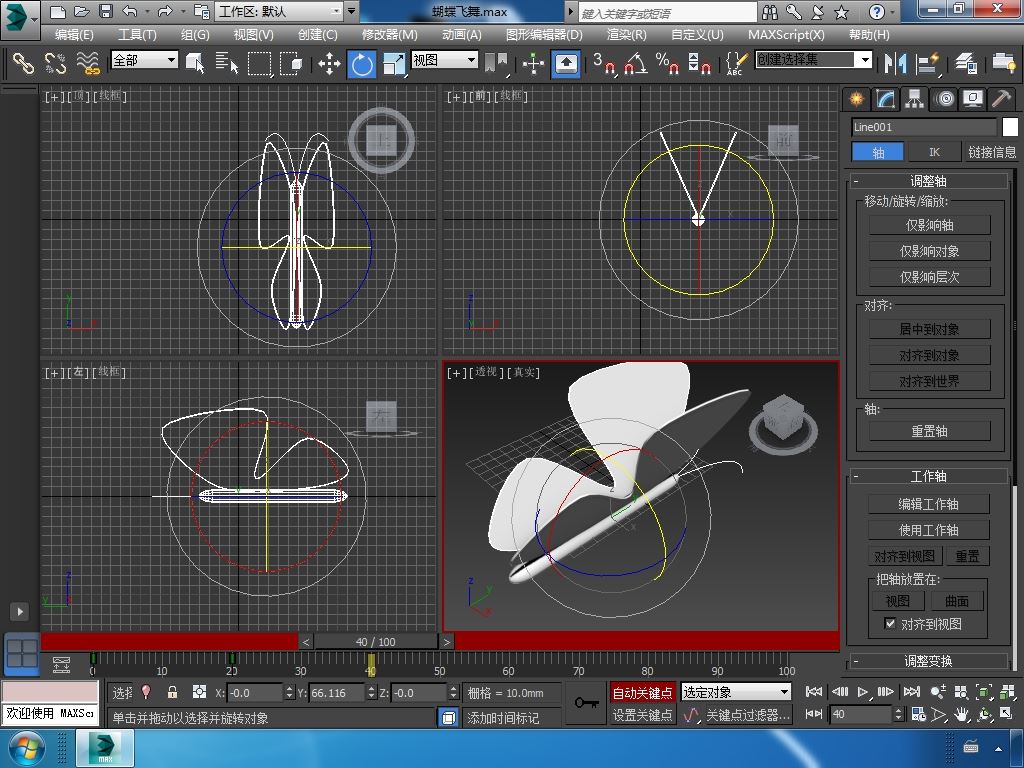The image size is (1024, 768).
Task: Open the 修改器(M) menu
Action: (x=390, y=34)
